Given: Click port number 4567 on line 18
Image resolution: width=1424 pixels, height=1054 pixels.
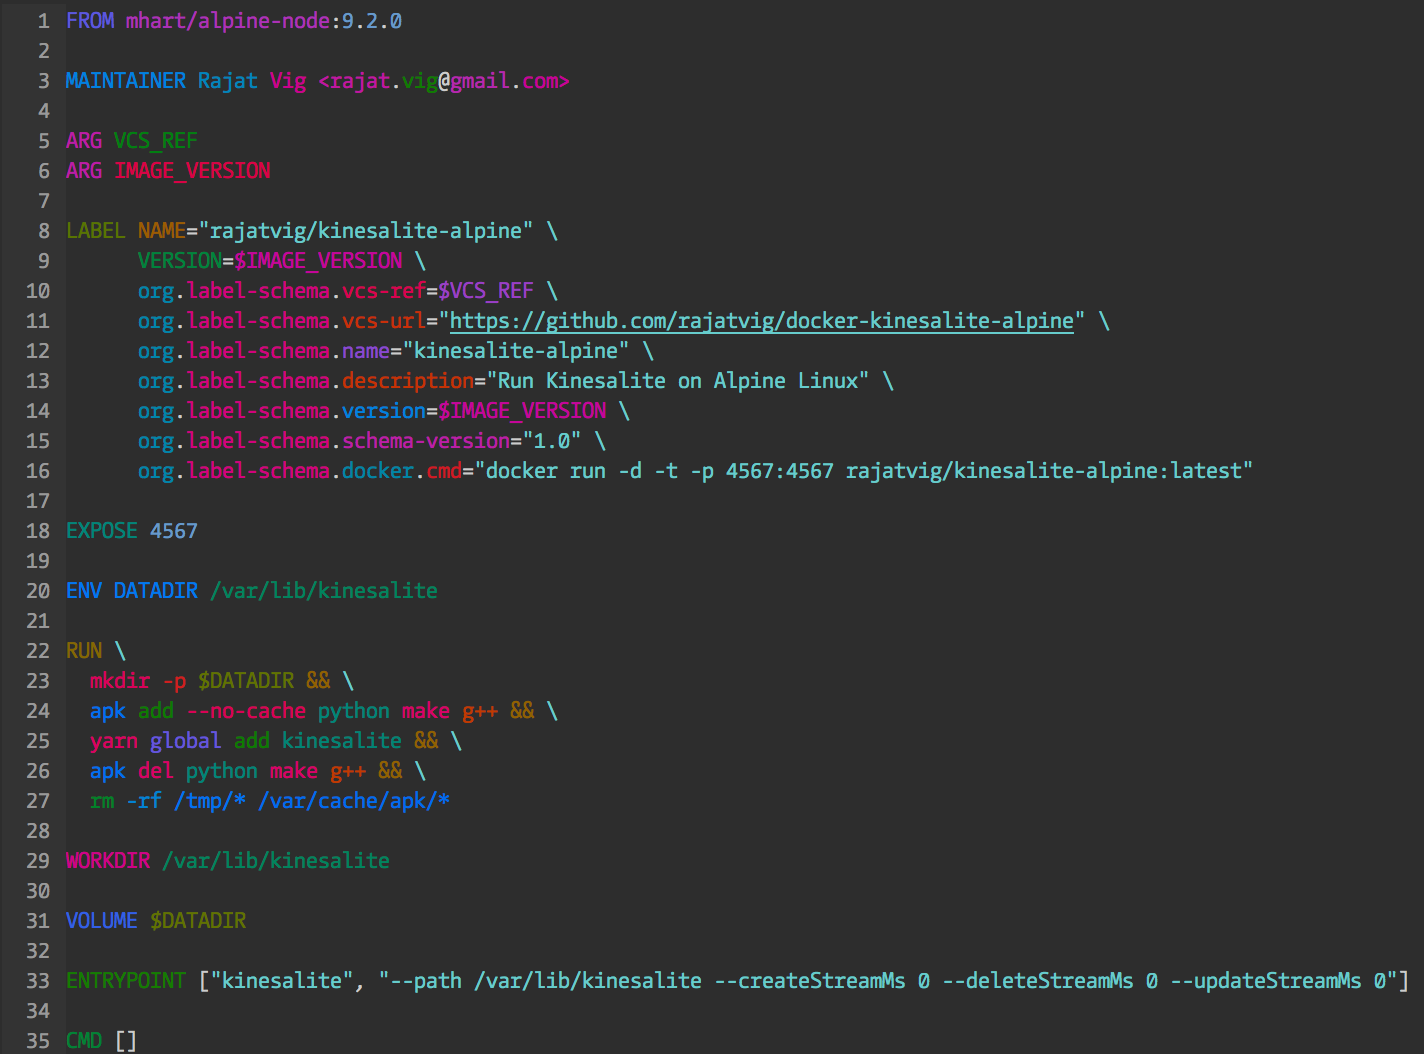Looking at the screenshot, I should coord(174,531).
